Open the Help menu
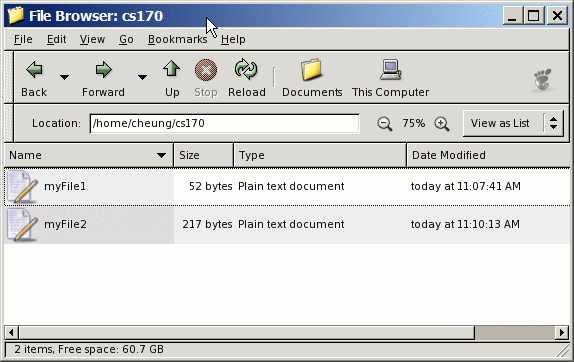 pos(233,39)
